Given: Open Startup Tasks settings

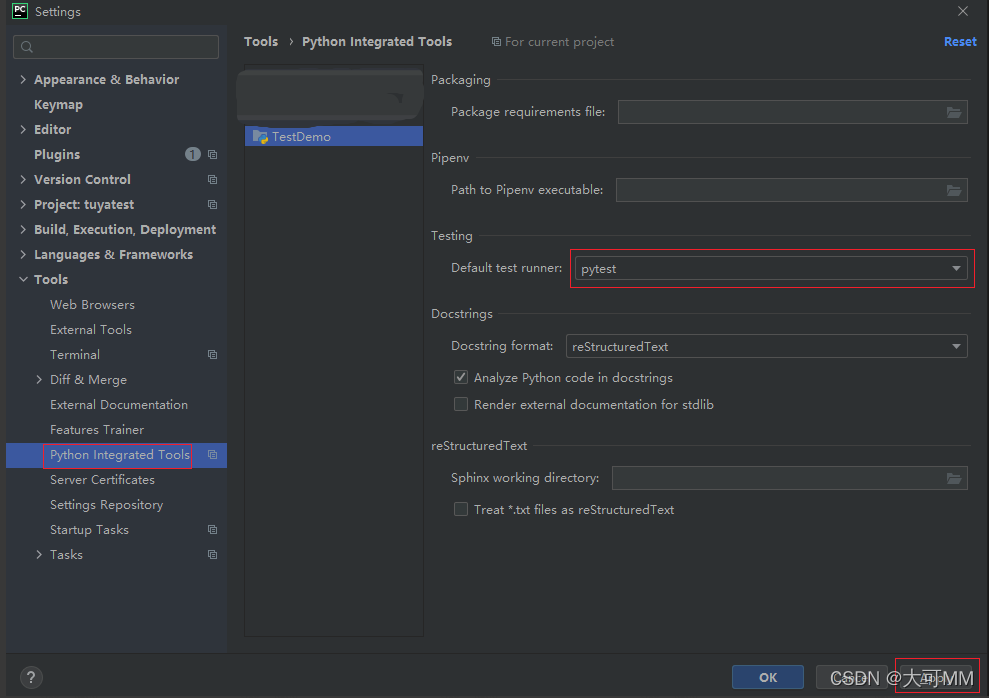Looking at the screenshot, I should [x=89, y=530].
